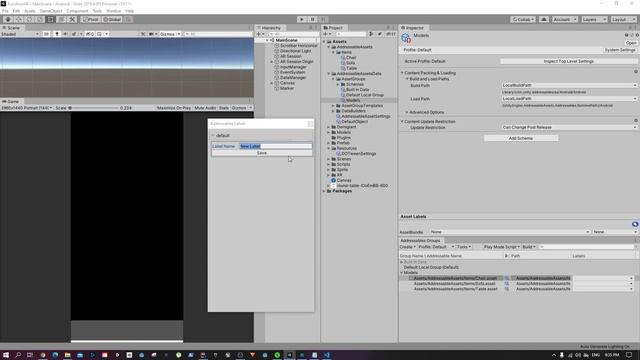Screen dimensions: 640x360
Task: Open the Assets menu
Action: point(29,11)
